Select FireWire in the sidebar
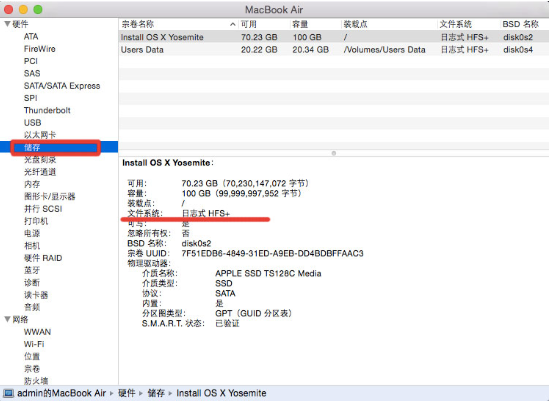This screenshot has height=401, width=550. tap(40, 49)
